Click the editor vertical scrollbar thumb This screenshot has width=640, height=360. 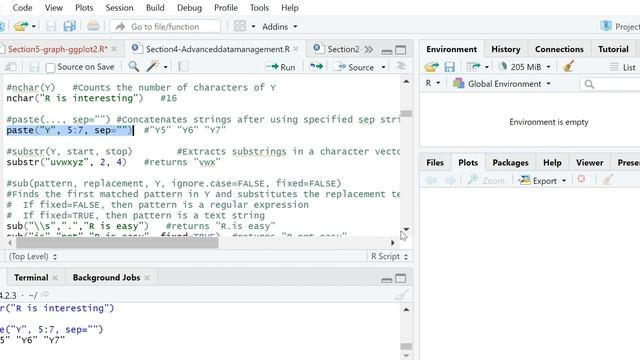pos(406,113)
